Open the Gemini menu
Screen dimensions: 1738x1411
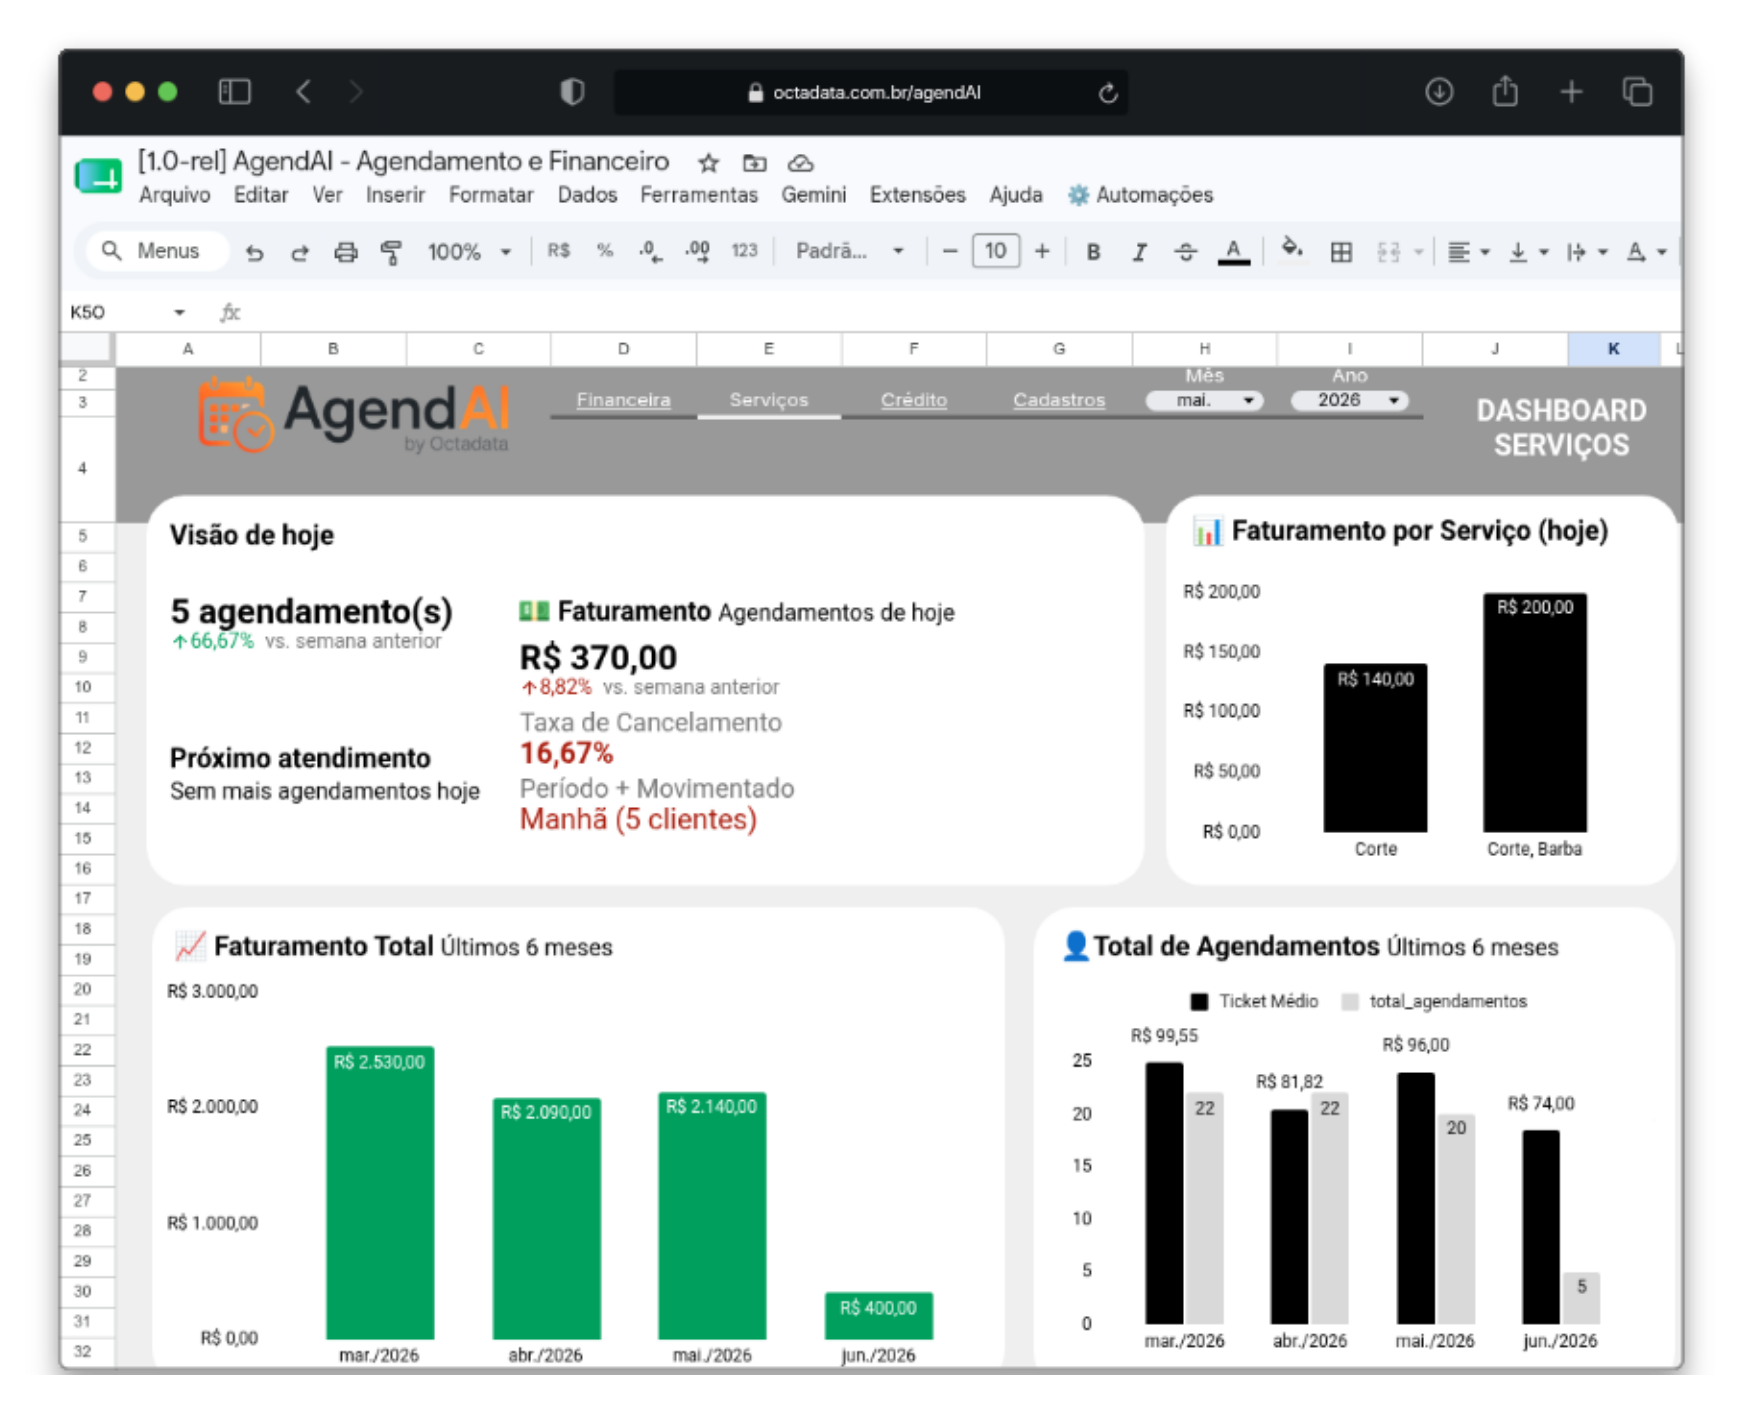click(x=813, y=195)
